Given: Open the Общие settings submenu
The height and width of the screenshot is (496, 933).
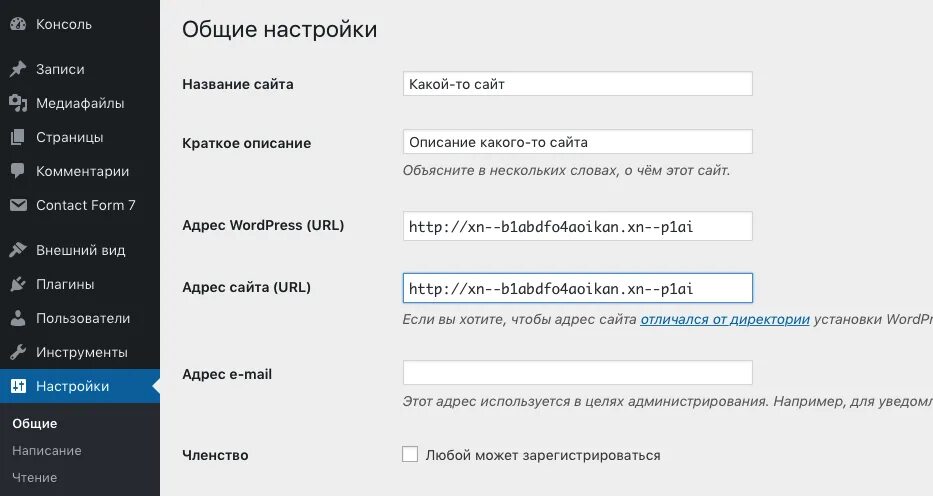Looking at the screenshot, I should 35,423.
